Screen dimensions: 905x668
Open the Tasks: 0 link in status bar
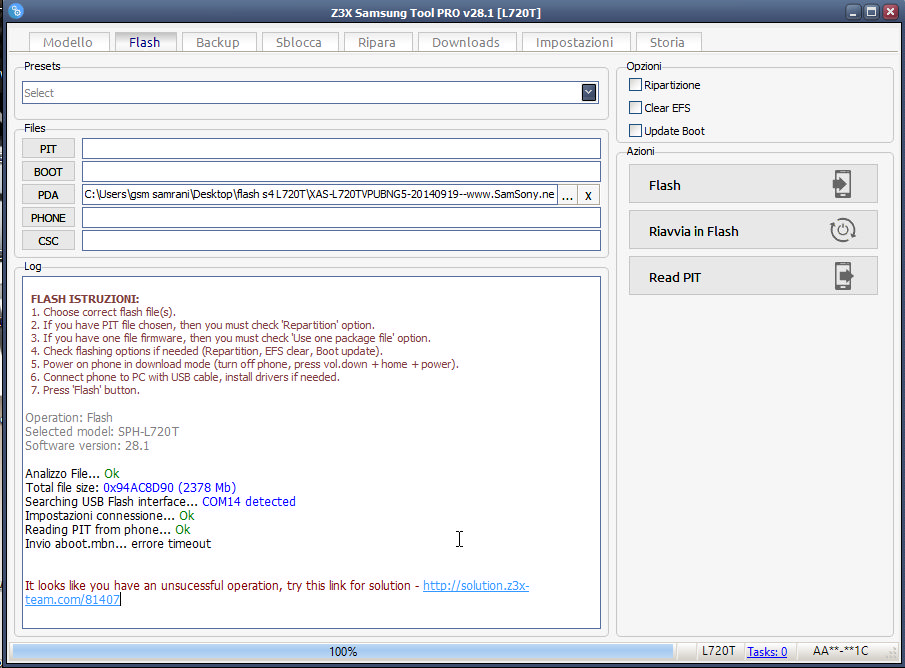(767, 651)
